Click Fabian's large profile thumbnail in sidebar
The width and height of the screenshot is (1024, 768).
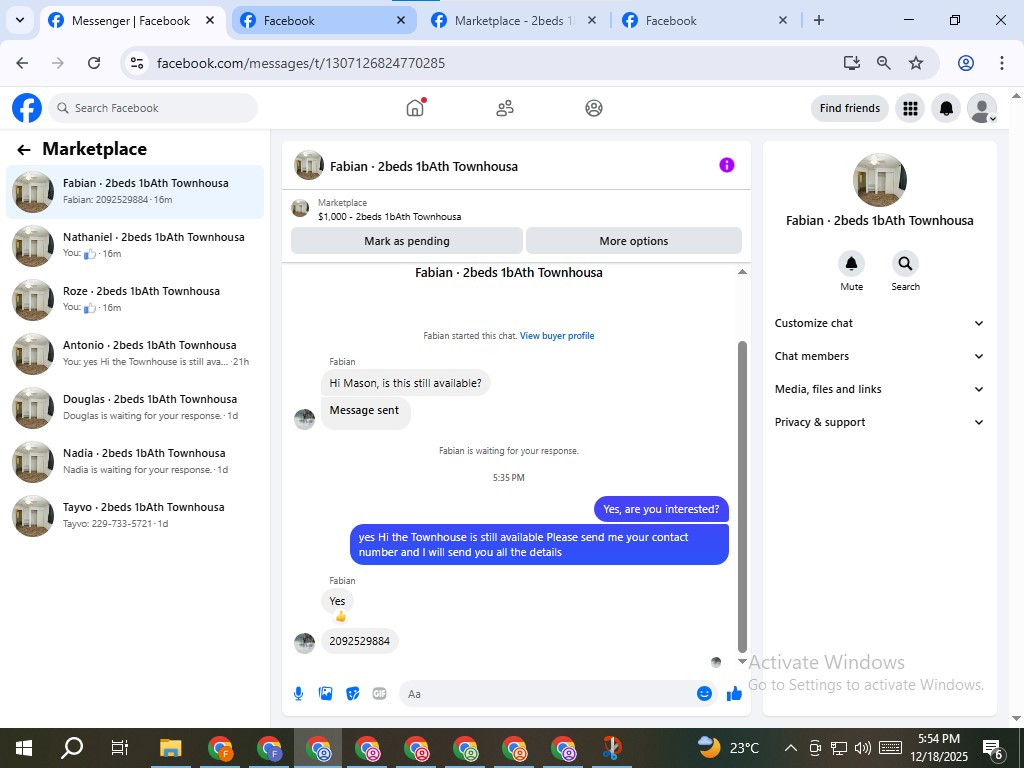click(879, 180)
